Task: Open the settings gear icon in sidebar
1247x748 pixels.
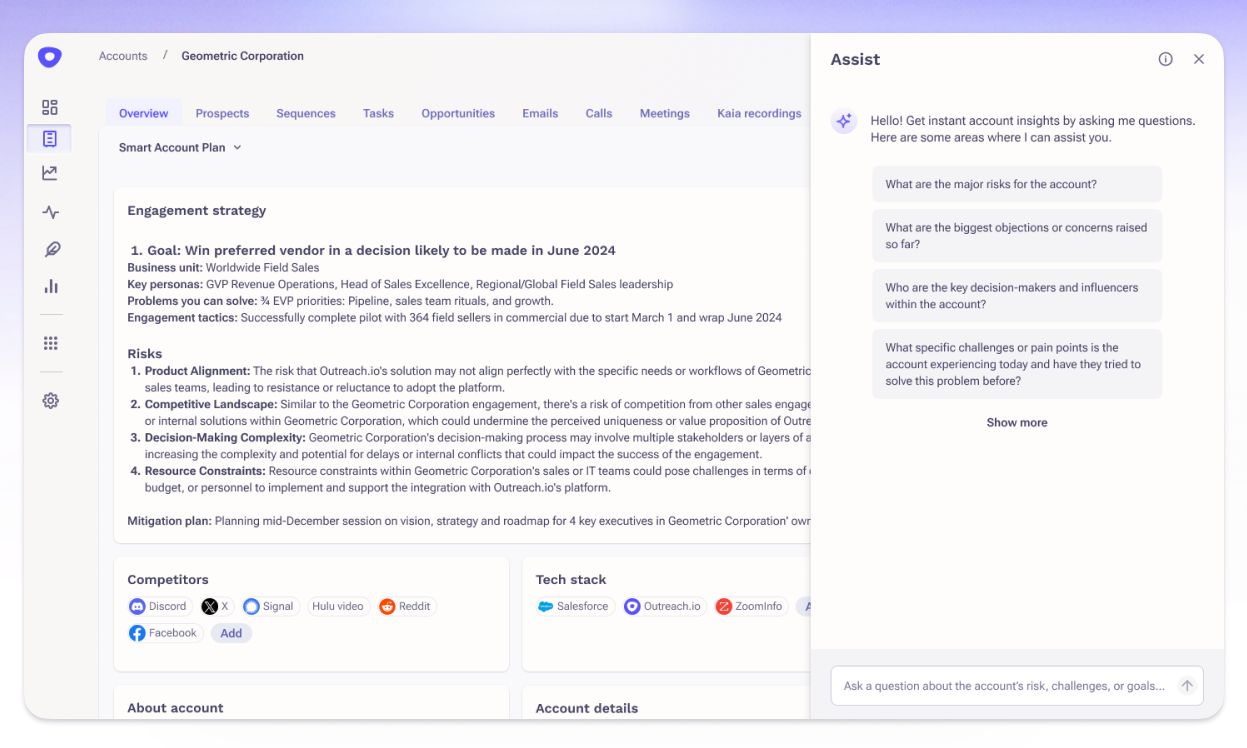Action: click(x=50, y=400)
